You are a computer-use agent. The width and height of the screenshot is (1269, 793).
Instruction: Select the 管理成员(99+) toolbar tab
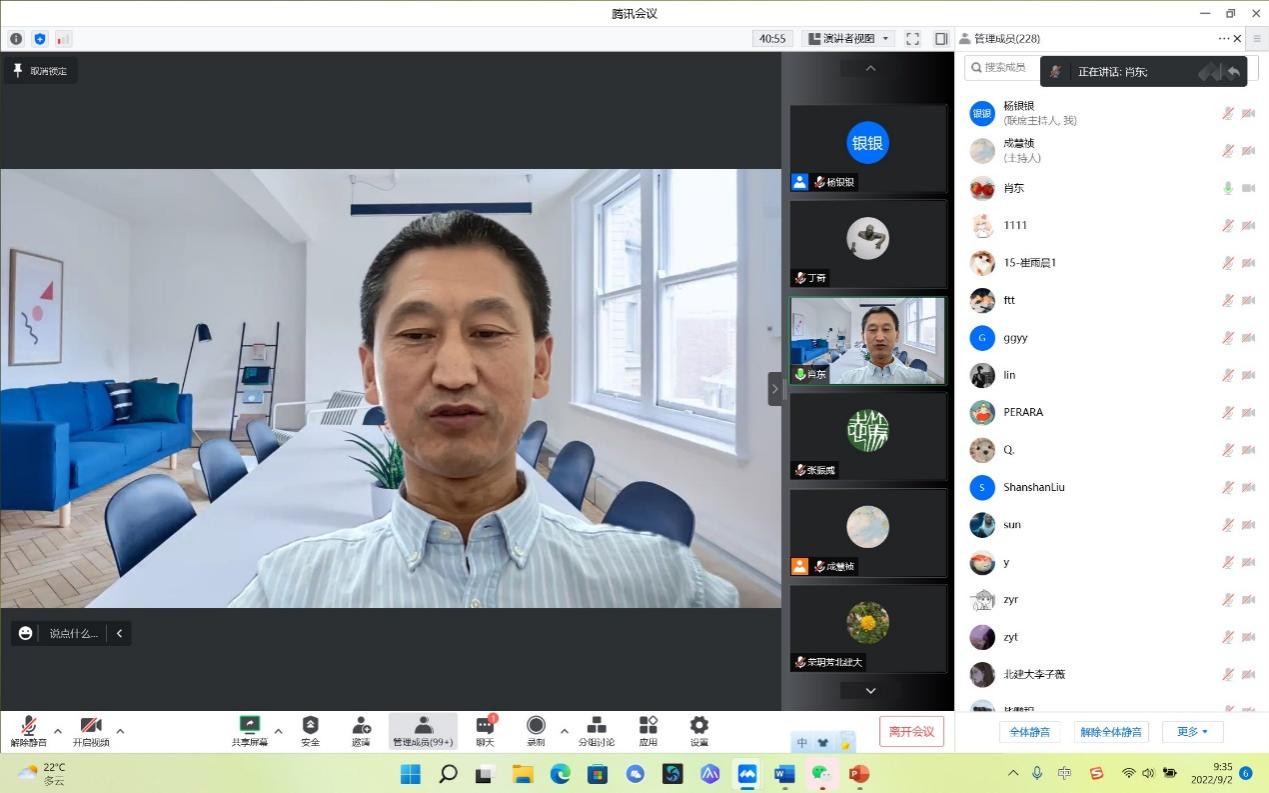pos(423,730)
